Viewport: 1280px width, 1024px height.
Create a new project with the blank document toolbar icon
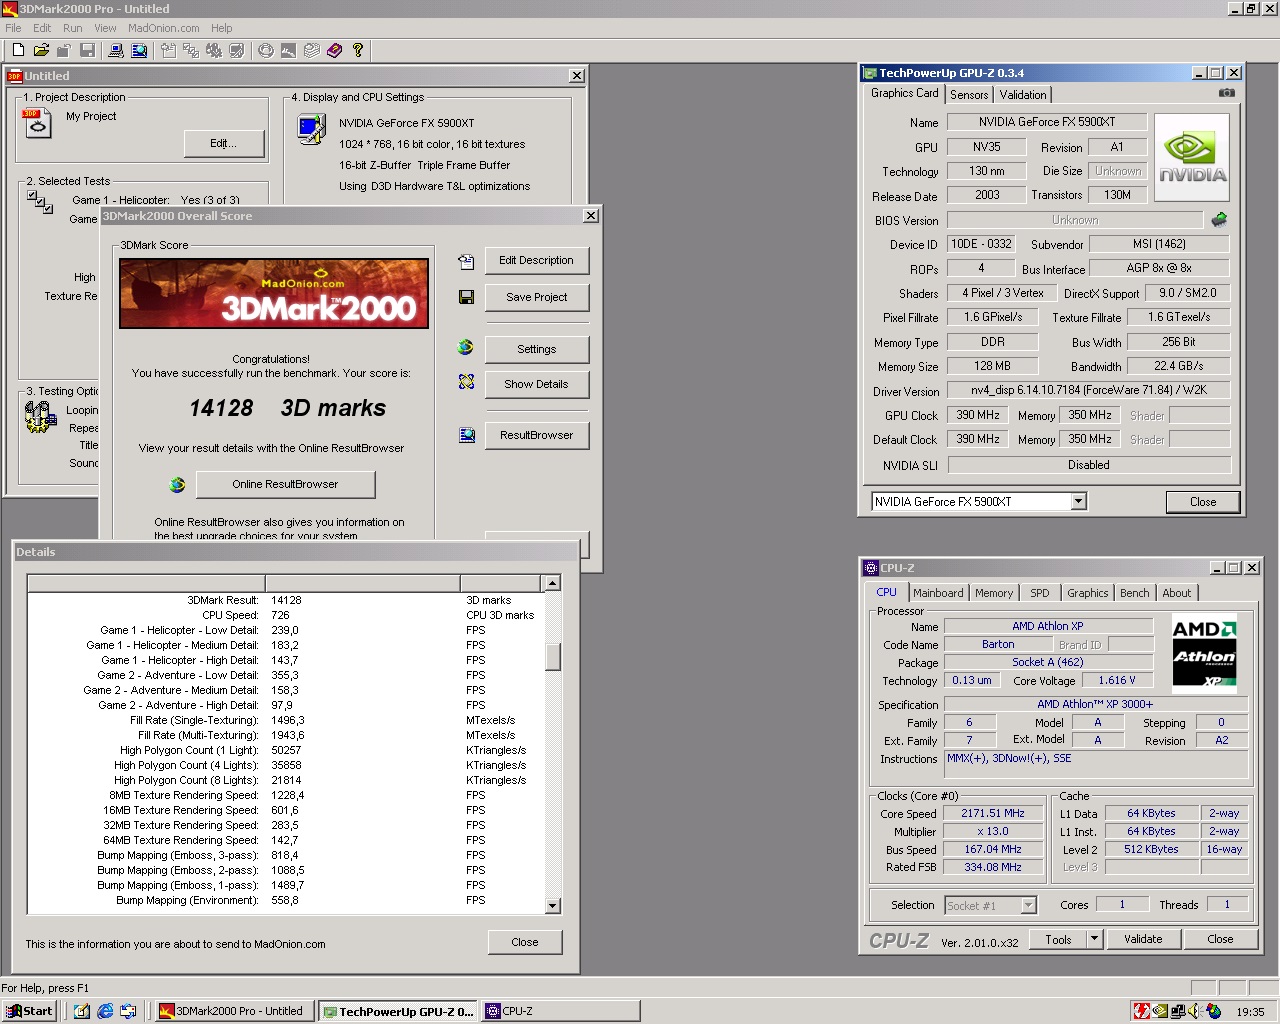coord(18,51)
